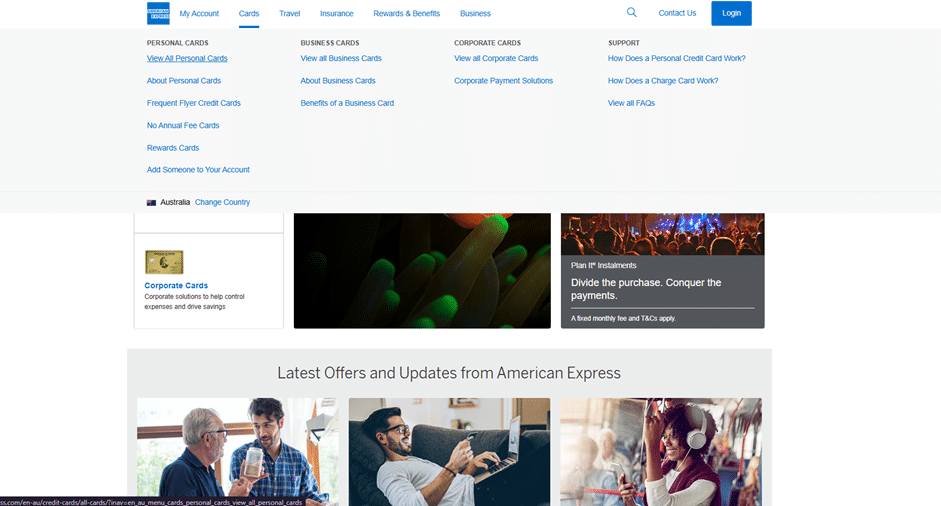Viewport: 941px width, 506px height.
Task: Click the Change Country link
Action: pos(222,202)
